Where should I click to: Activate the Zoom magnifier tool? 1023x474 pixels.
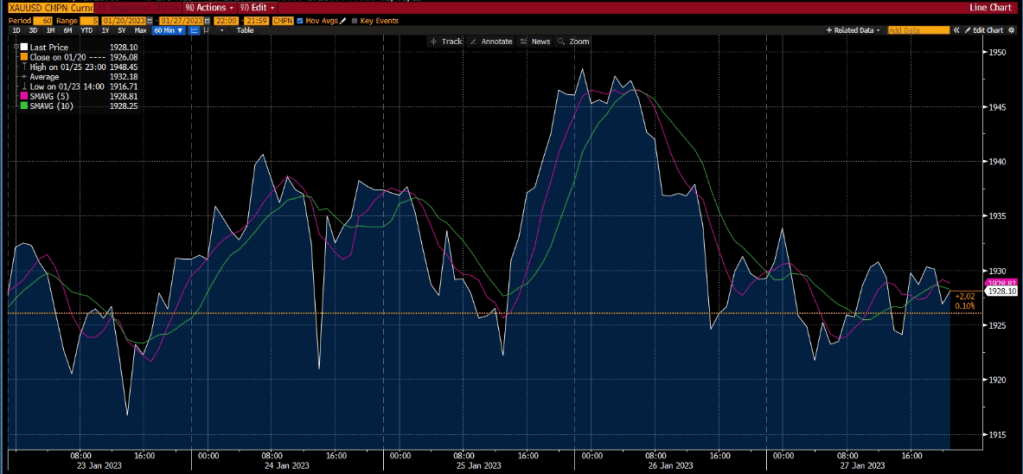[x=575, y=41]
